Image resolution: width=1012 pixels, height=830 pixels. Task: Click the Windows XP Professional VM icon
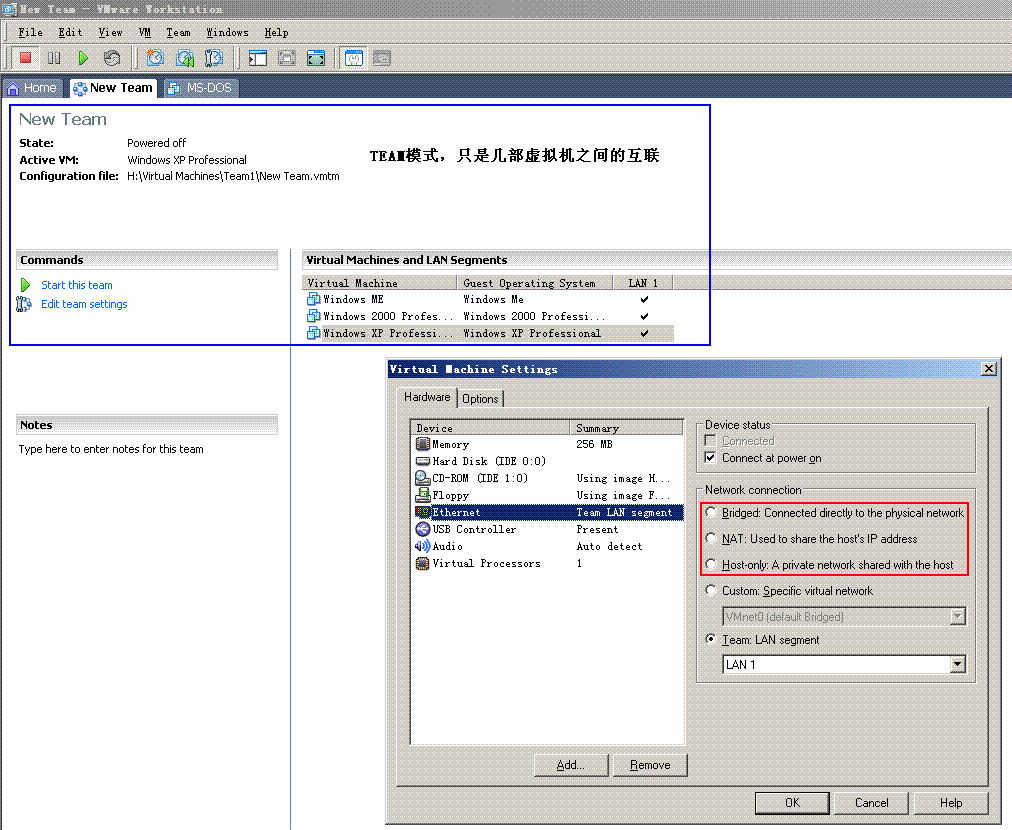[314, 333]
